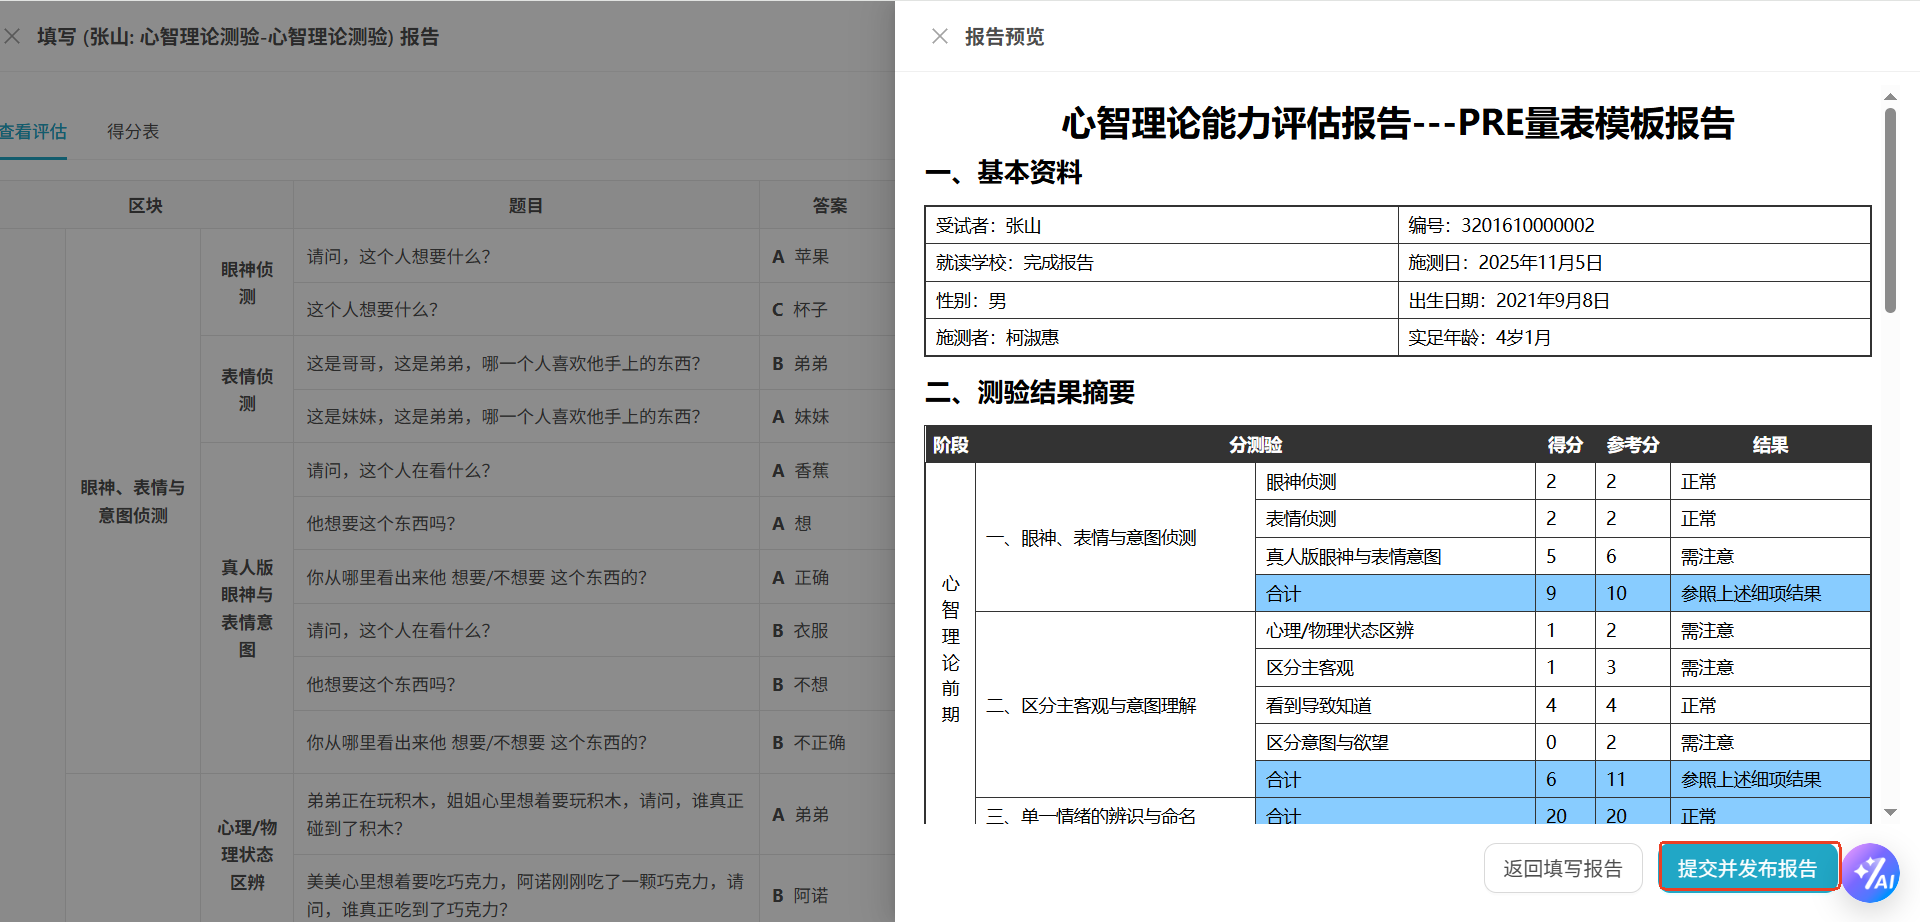Image resolution: width=1920 pixels, height=922 pixels.
Task: Open the AI assistant floating icon
Action: [1872, 873]
